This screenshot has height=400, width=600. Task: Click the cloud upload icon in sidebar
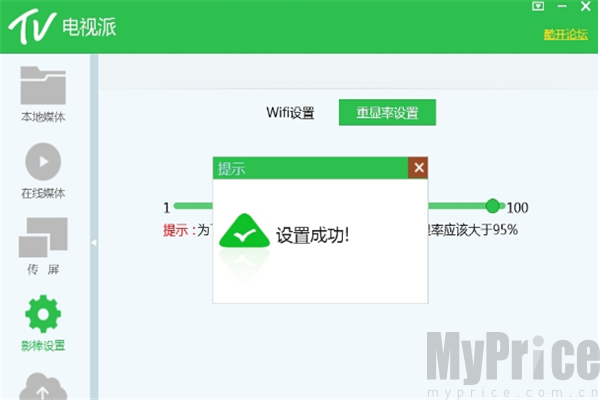pos(43,387)
